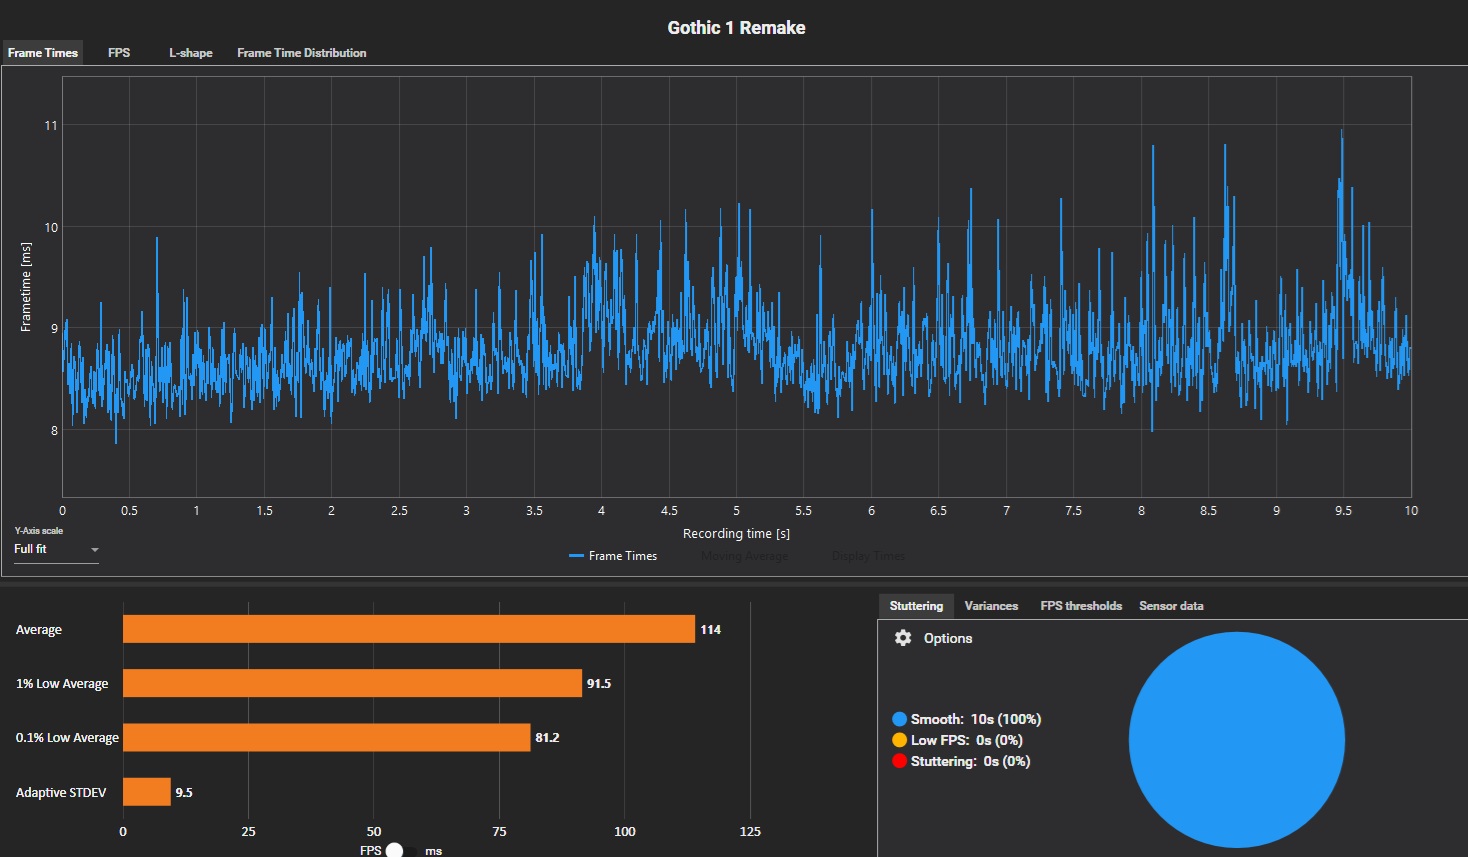Screen dimensions: 1468x857
Task: Click the 1% Low value 91.5
Action: point(599,683)
